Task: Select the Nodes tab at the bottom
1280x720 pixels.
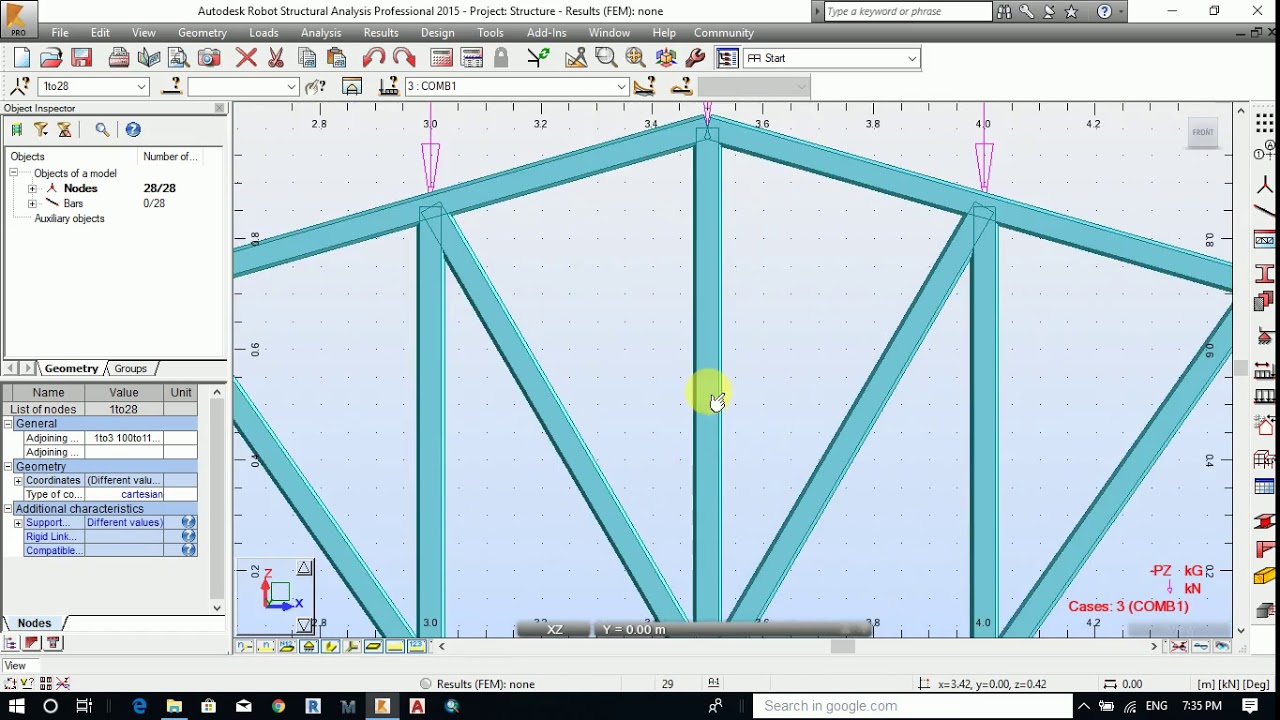Action: (x=34, y=623)
